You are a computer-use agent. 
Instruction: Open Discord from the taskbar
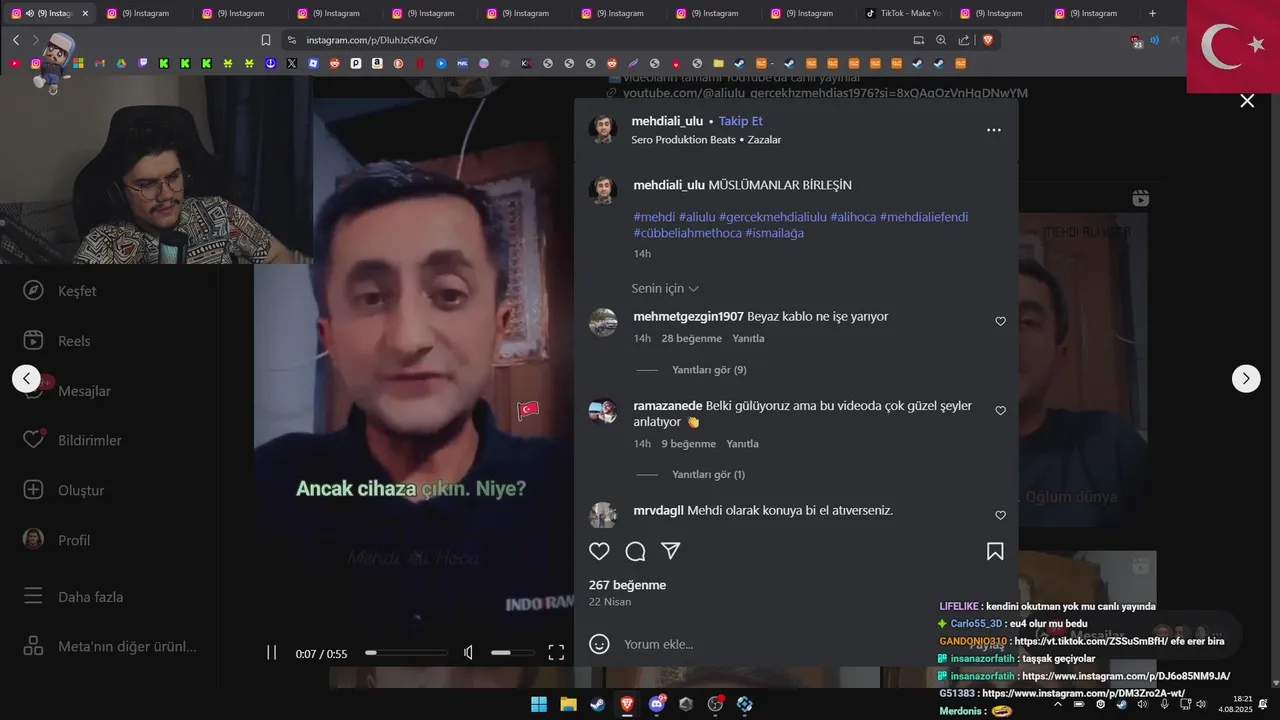coord(657,704)
